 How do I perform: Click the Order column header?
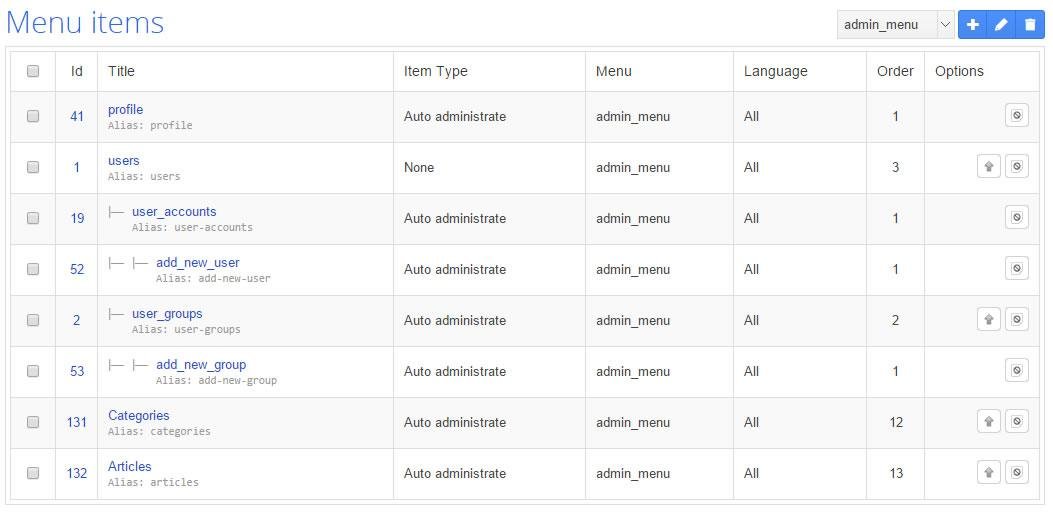[x=895, y=71]
